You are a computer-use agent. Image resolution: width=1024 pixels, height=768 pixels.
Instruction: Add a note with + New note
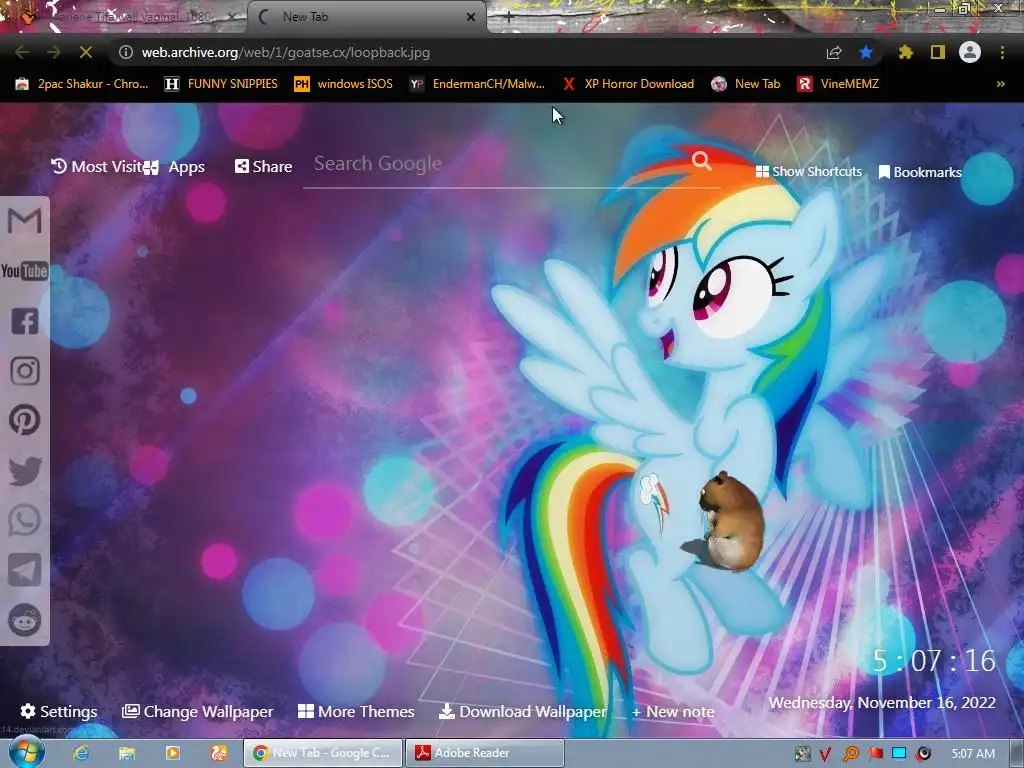click(x=673, y=712)
